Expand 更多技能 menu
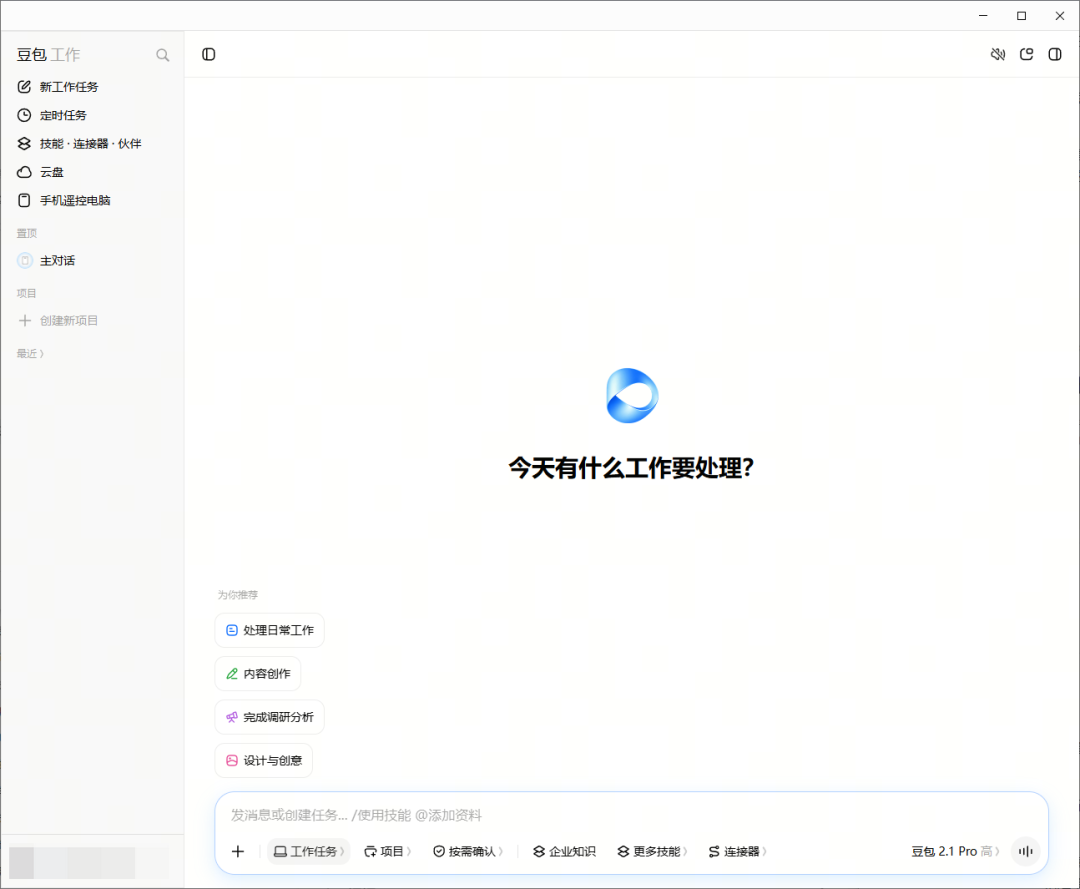This screenshot has height=889, width=1080. (x=652, y=851)
